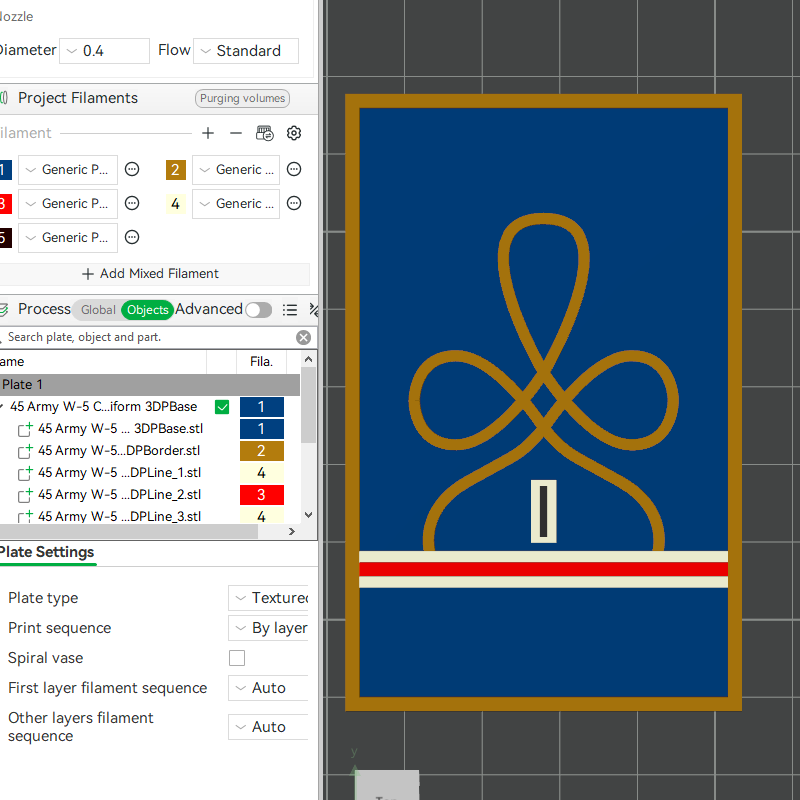This screenshot has width=800, height=800.
Task: Switch process to Objects mode
Action: coord(147,310)
